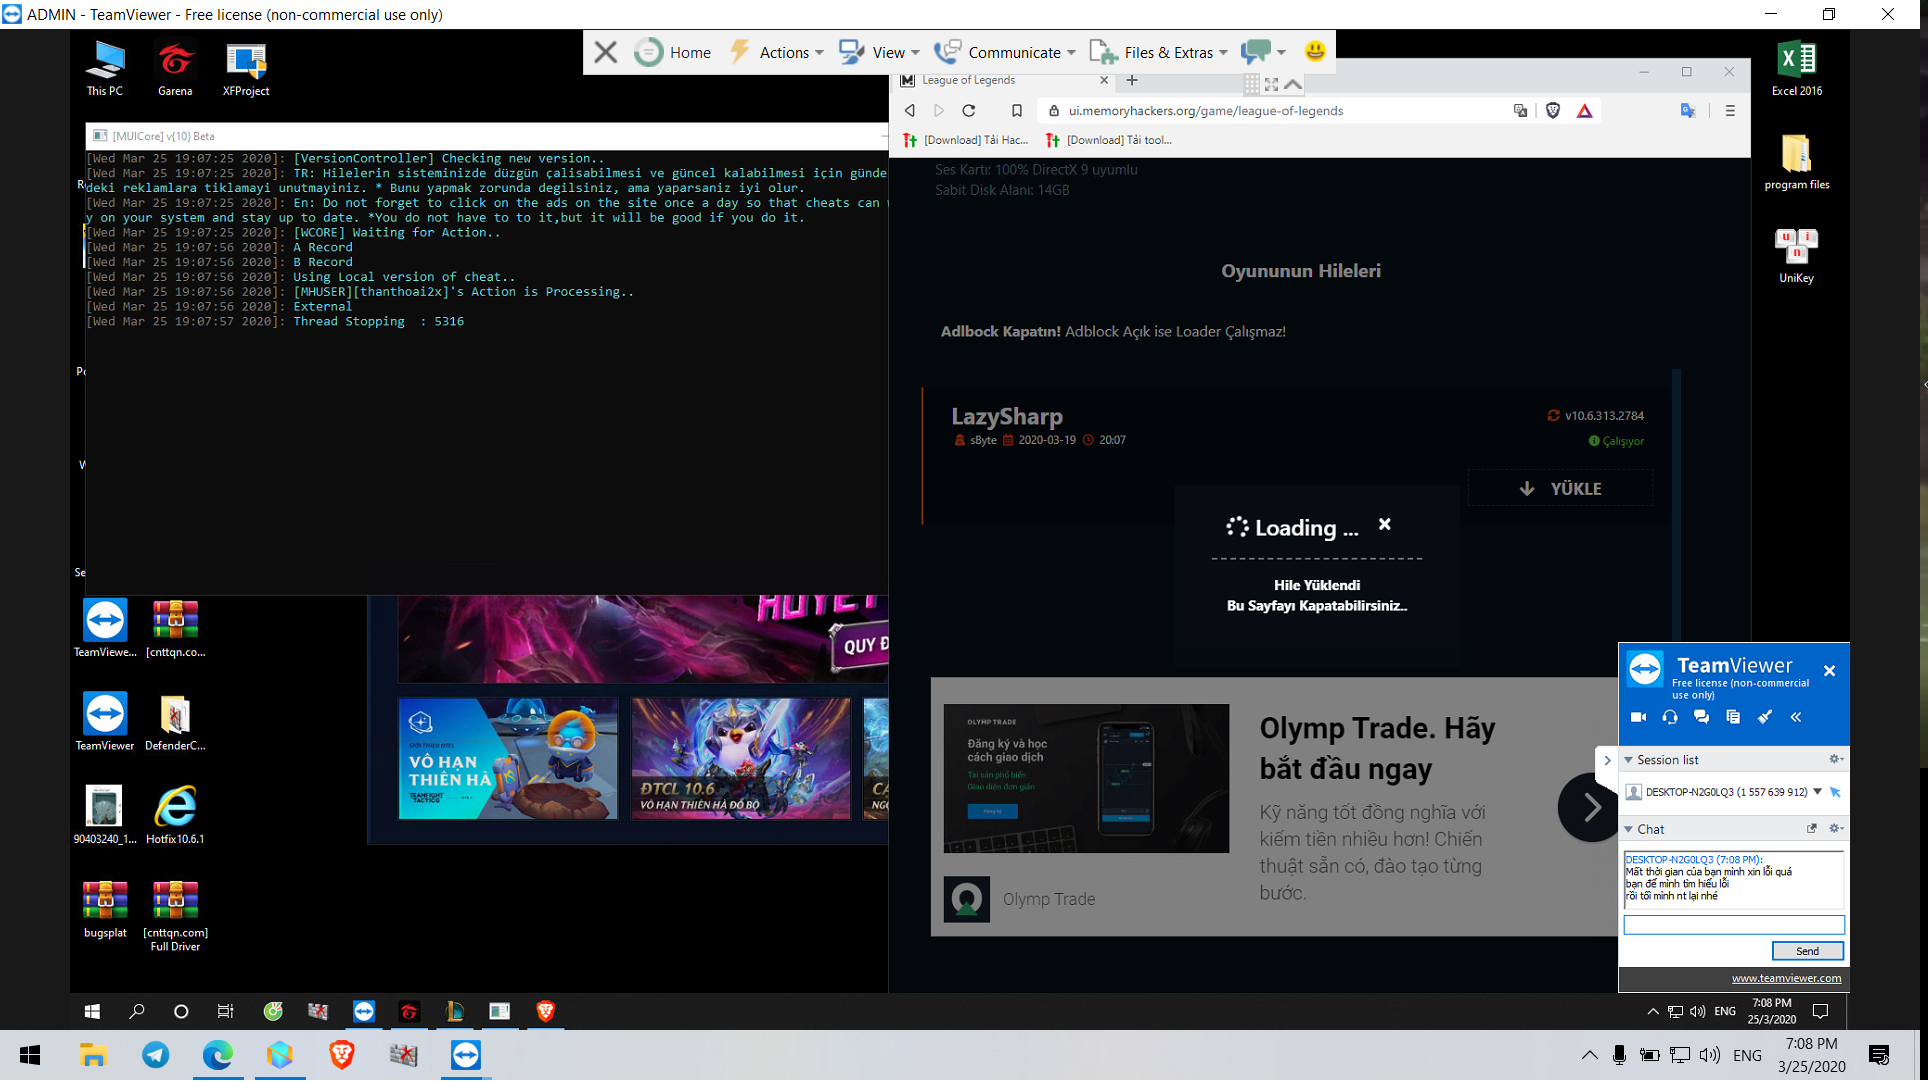Open Telegram from the local taskbar
1928x1082 pixels.
click(x=156, y=1055)
